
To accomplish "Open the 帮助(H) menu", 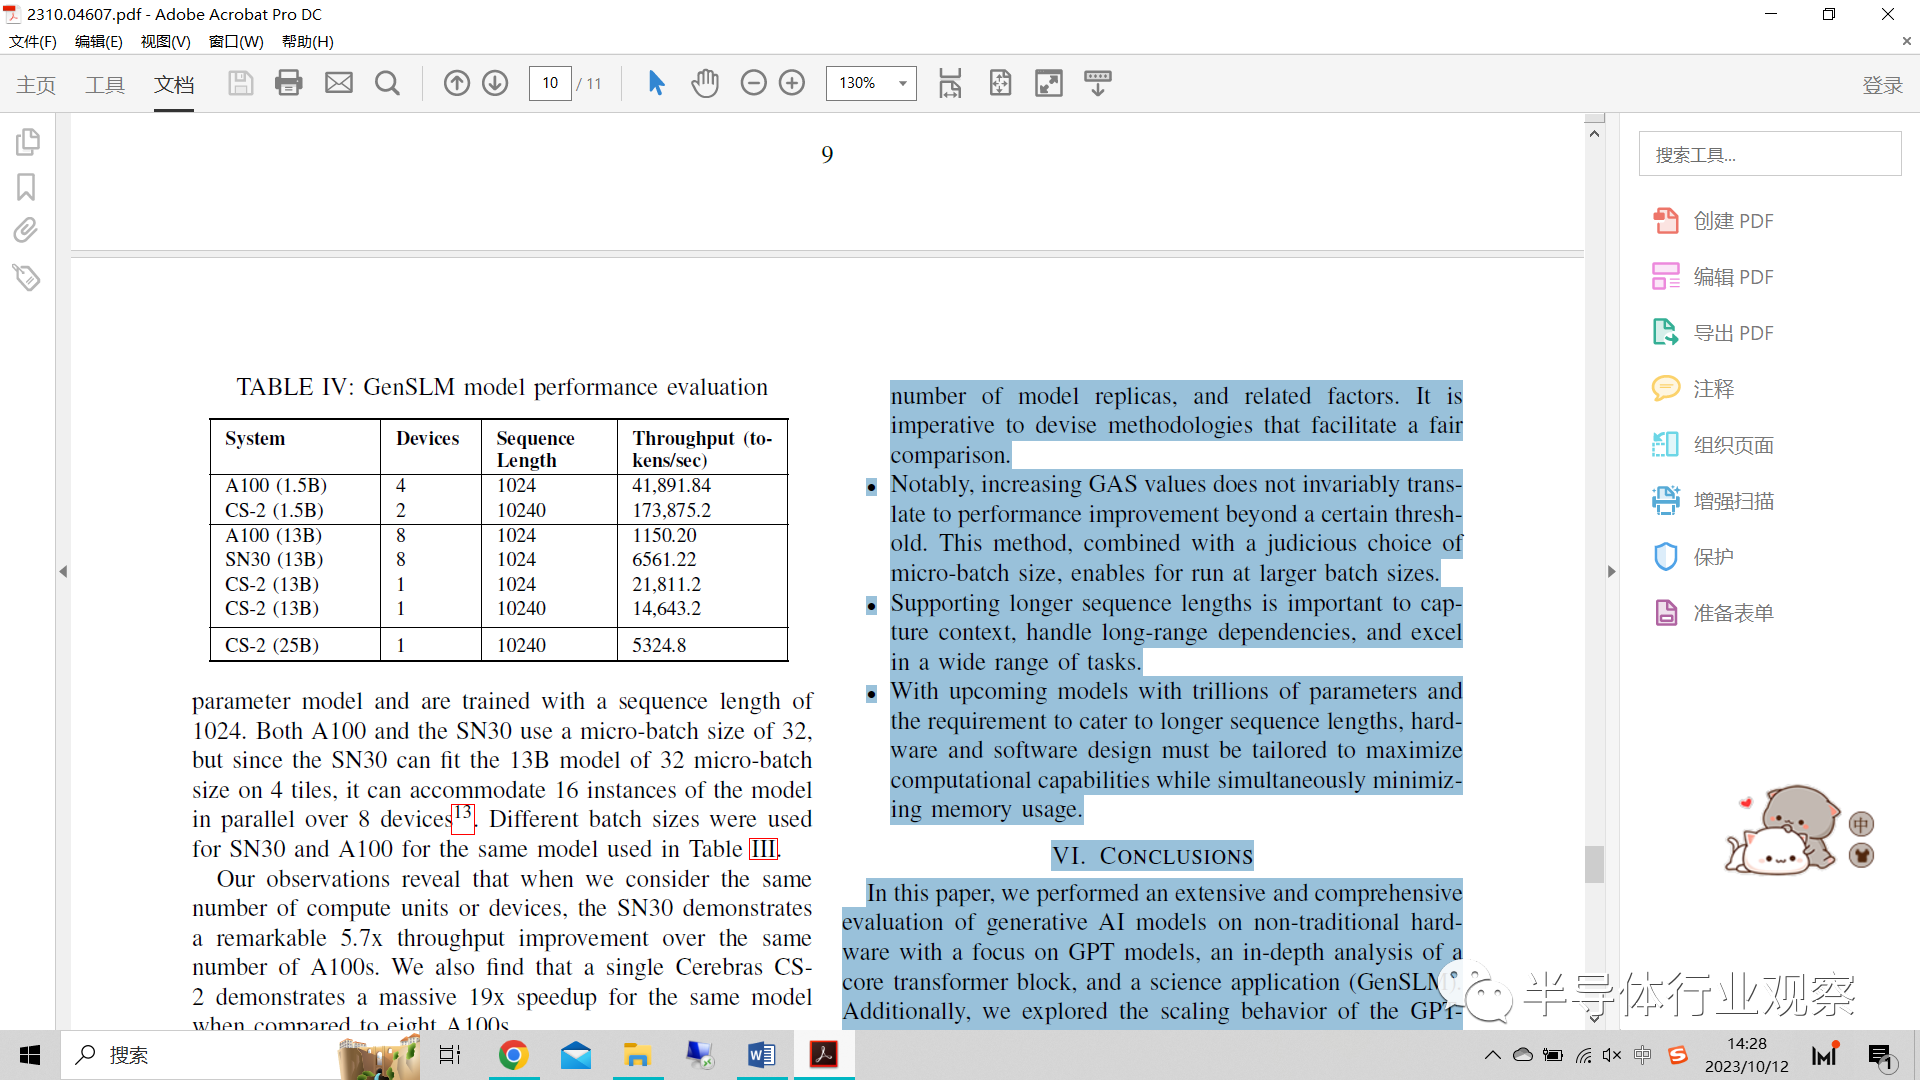I will click(x=308, y=41).
